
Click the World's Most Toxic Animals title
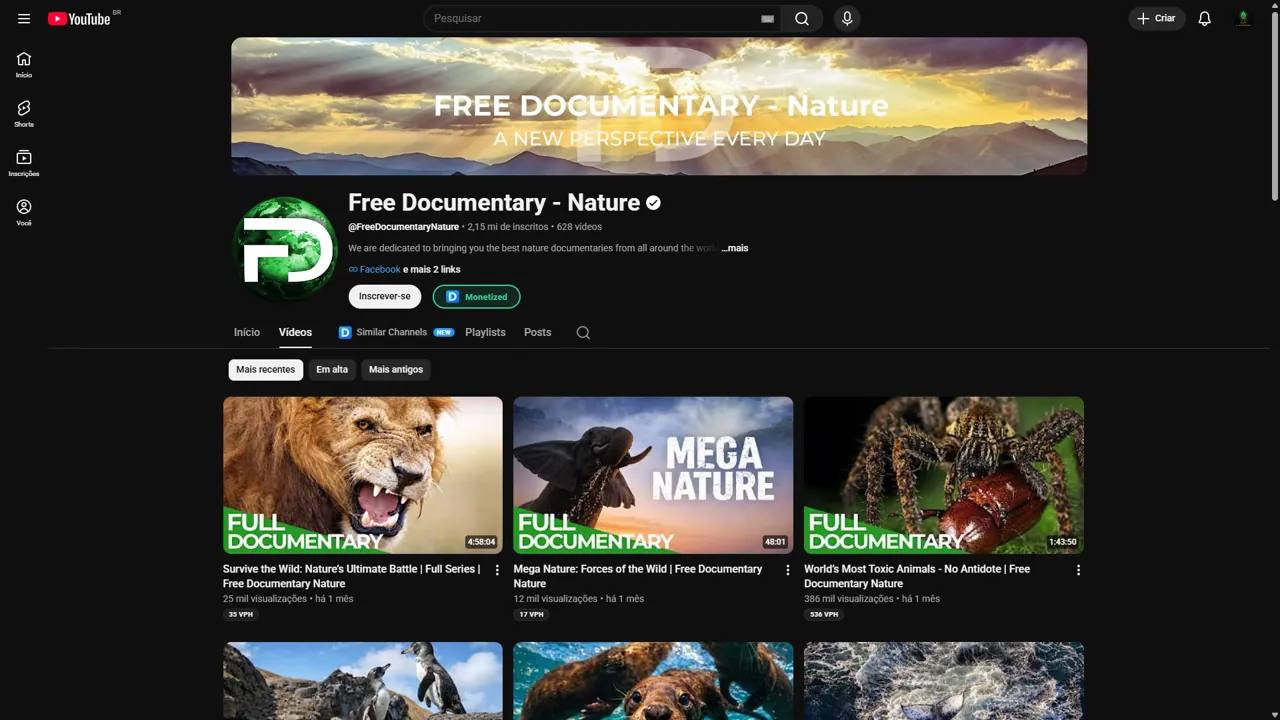click(917, 576)
